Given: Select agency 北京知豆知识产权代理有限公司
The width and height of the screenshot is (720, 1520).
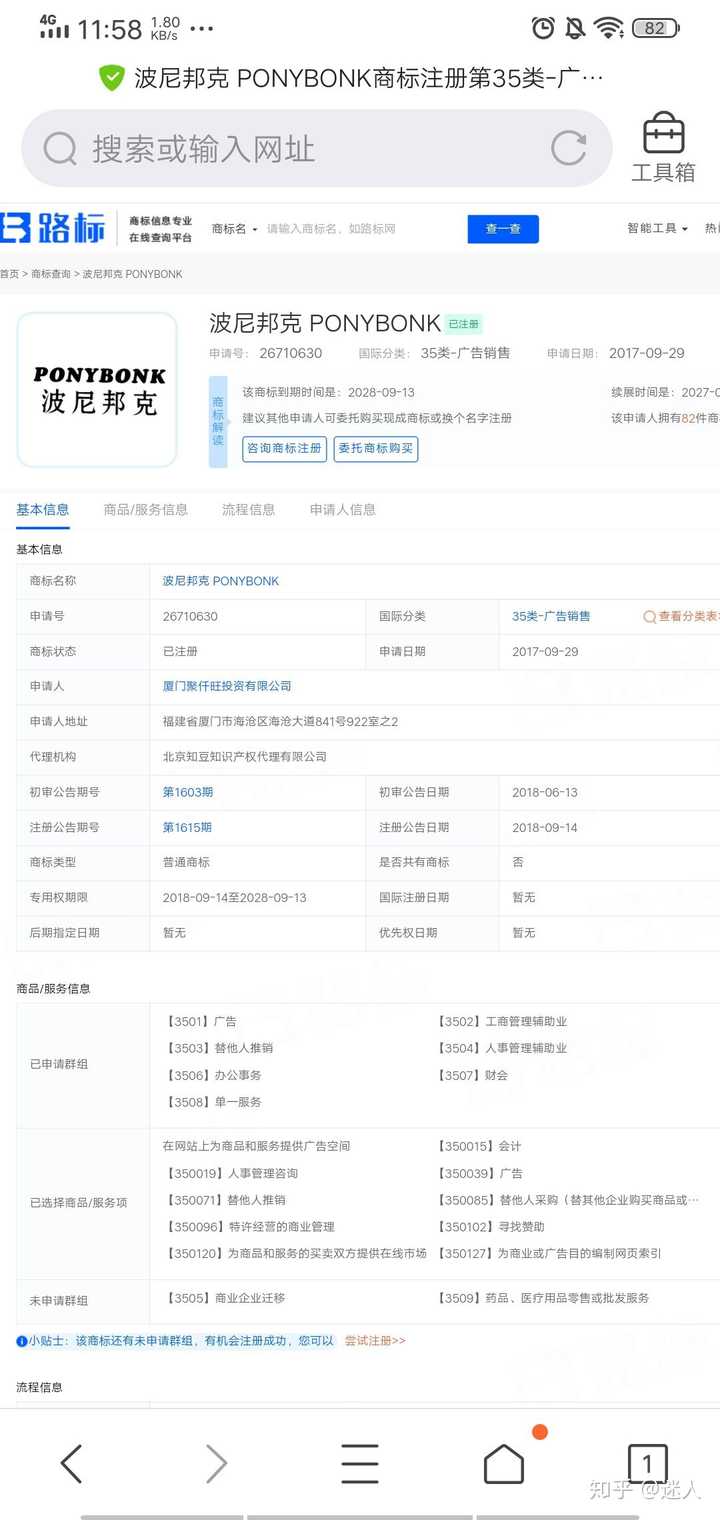Looking at the screenshot, I should point(245,756).
